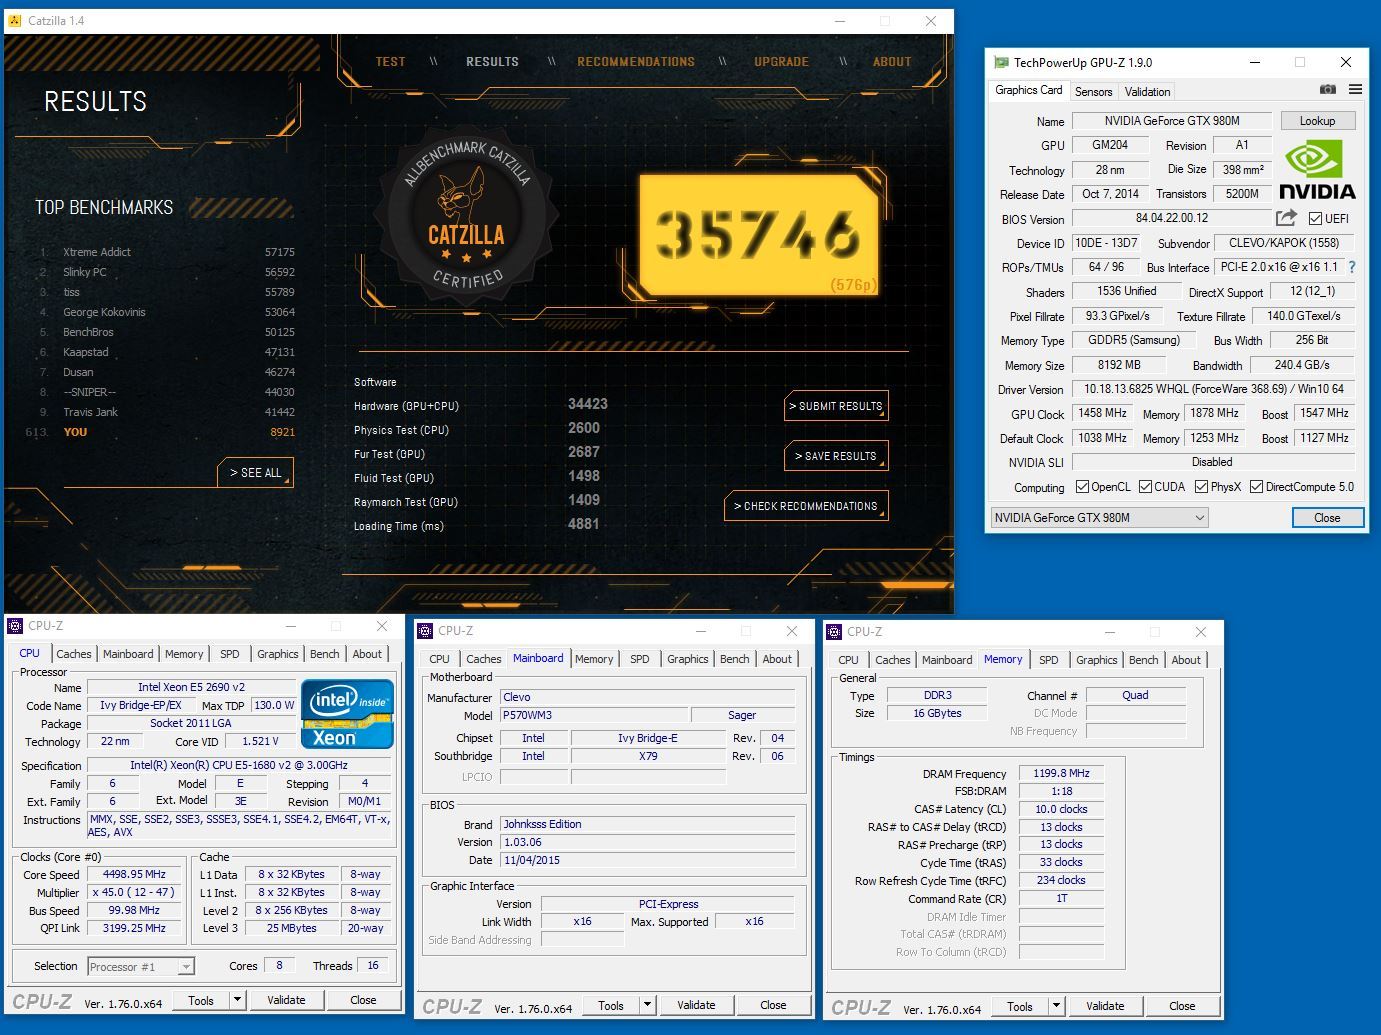Image resolution: width=1381 pixels, height=1035 pixels.
Task: Toggle PhysX computing checkbox
Action: point(1201,487)
